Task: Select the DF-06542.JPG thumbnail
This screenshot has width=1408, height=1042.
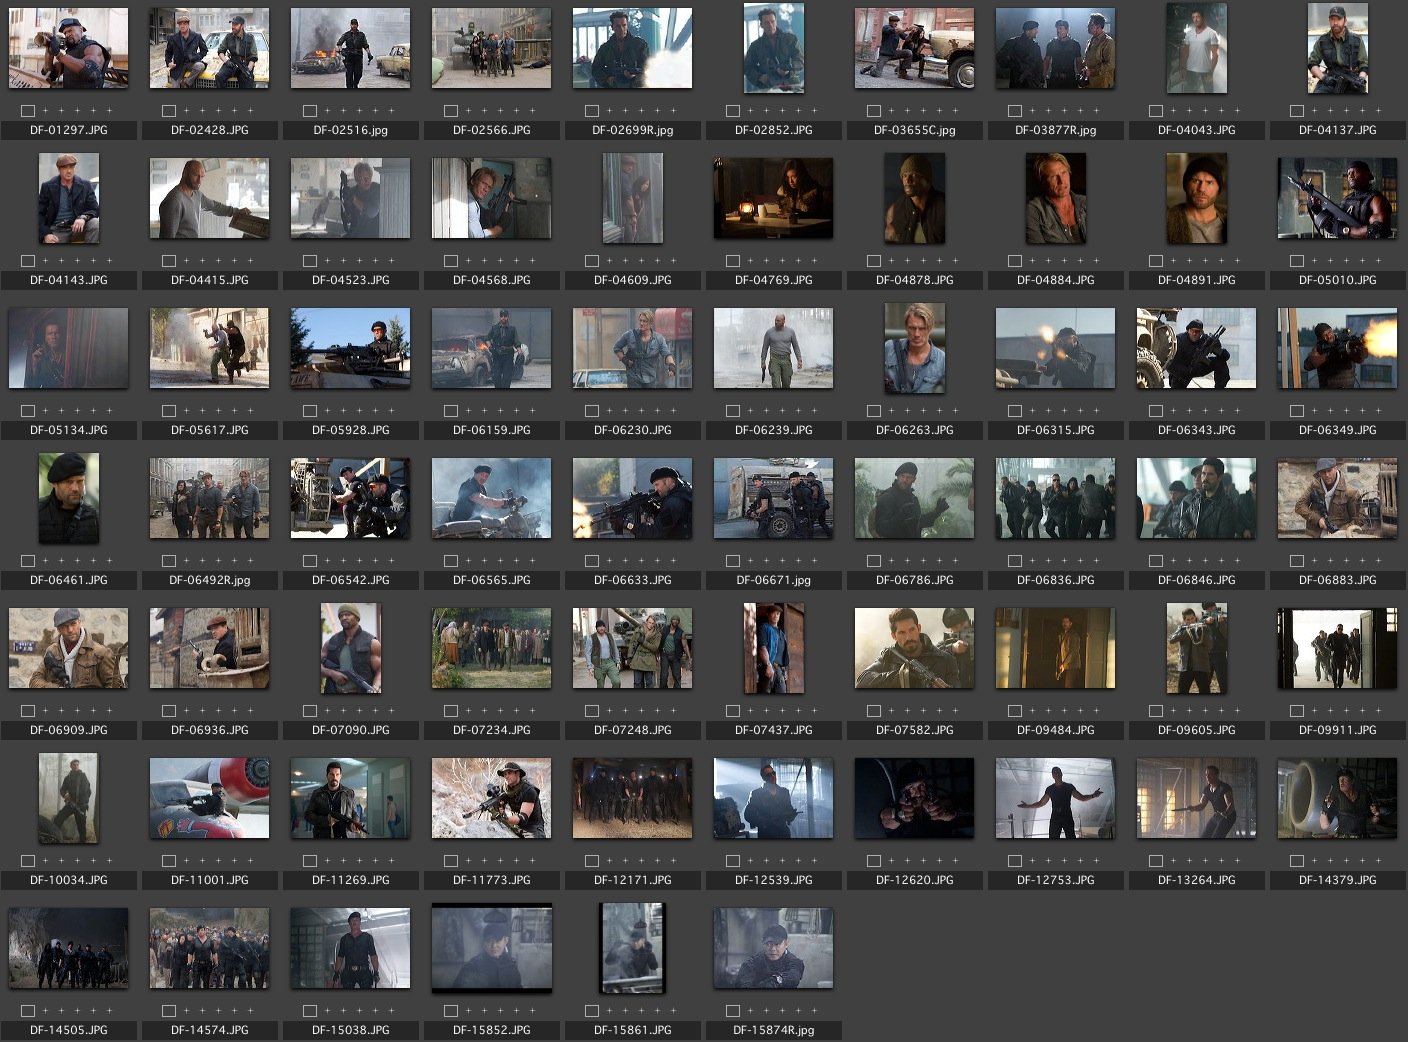Action: [x=350, y=498]
